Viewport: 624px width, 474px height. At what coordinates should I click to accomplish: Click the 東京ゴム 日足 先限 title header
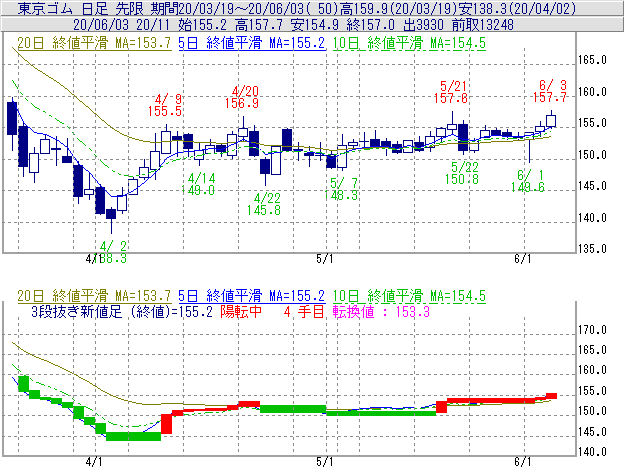[x=296, y=8]
